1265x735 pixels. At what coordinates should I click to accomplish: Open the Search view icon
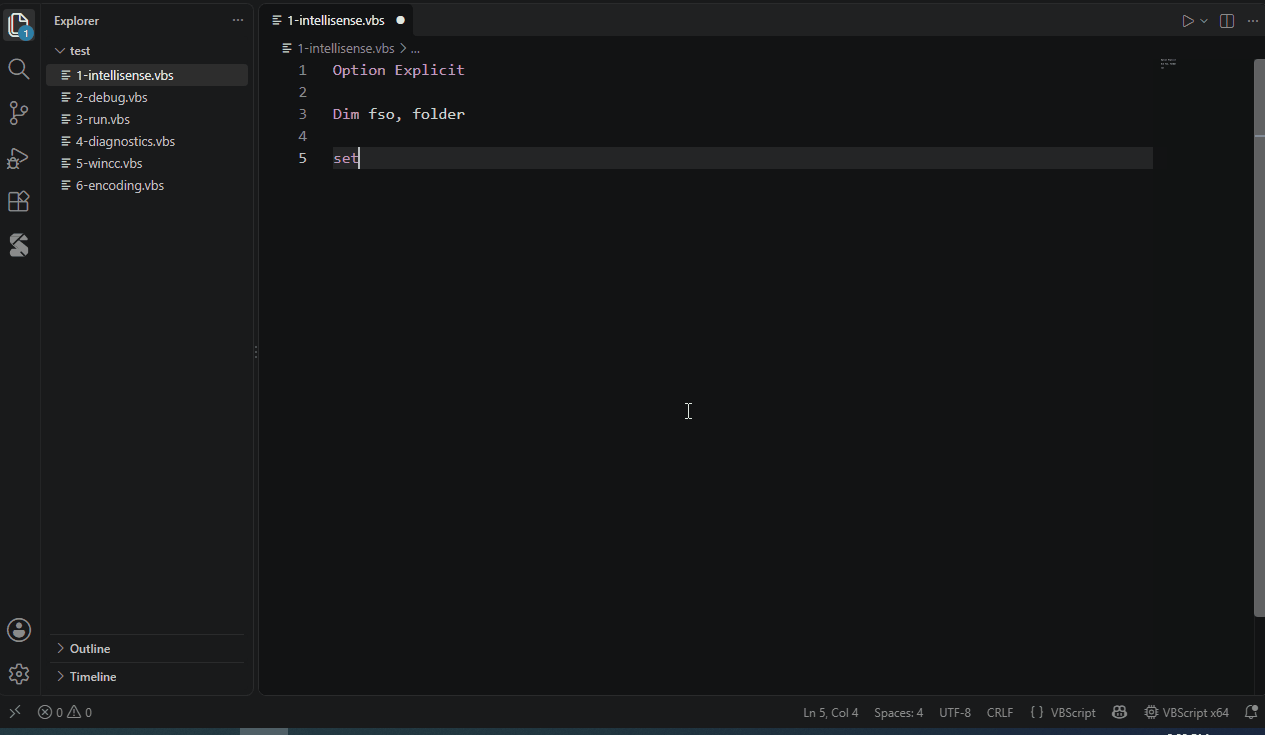coord(19,69)
